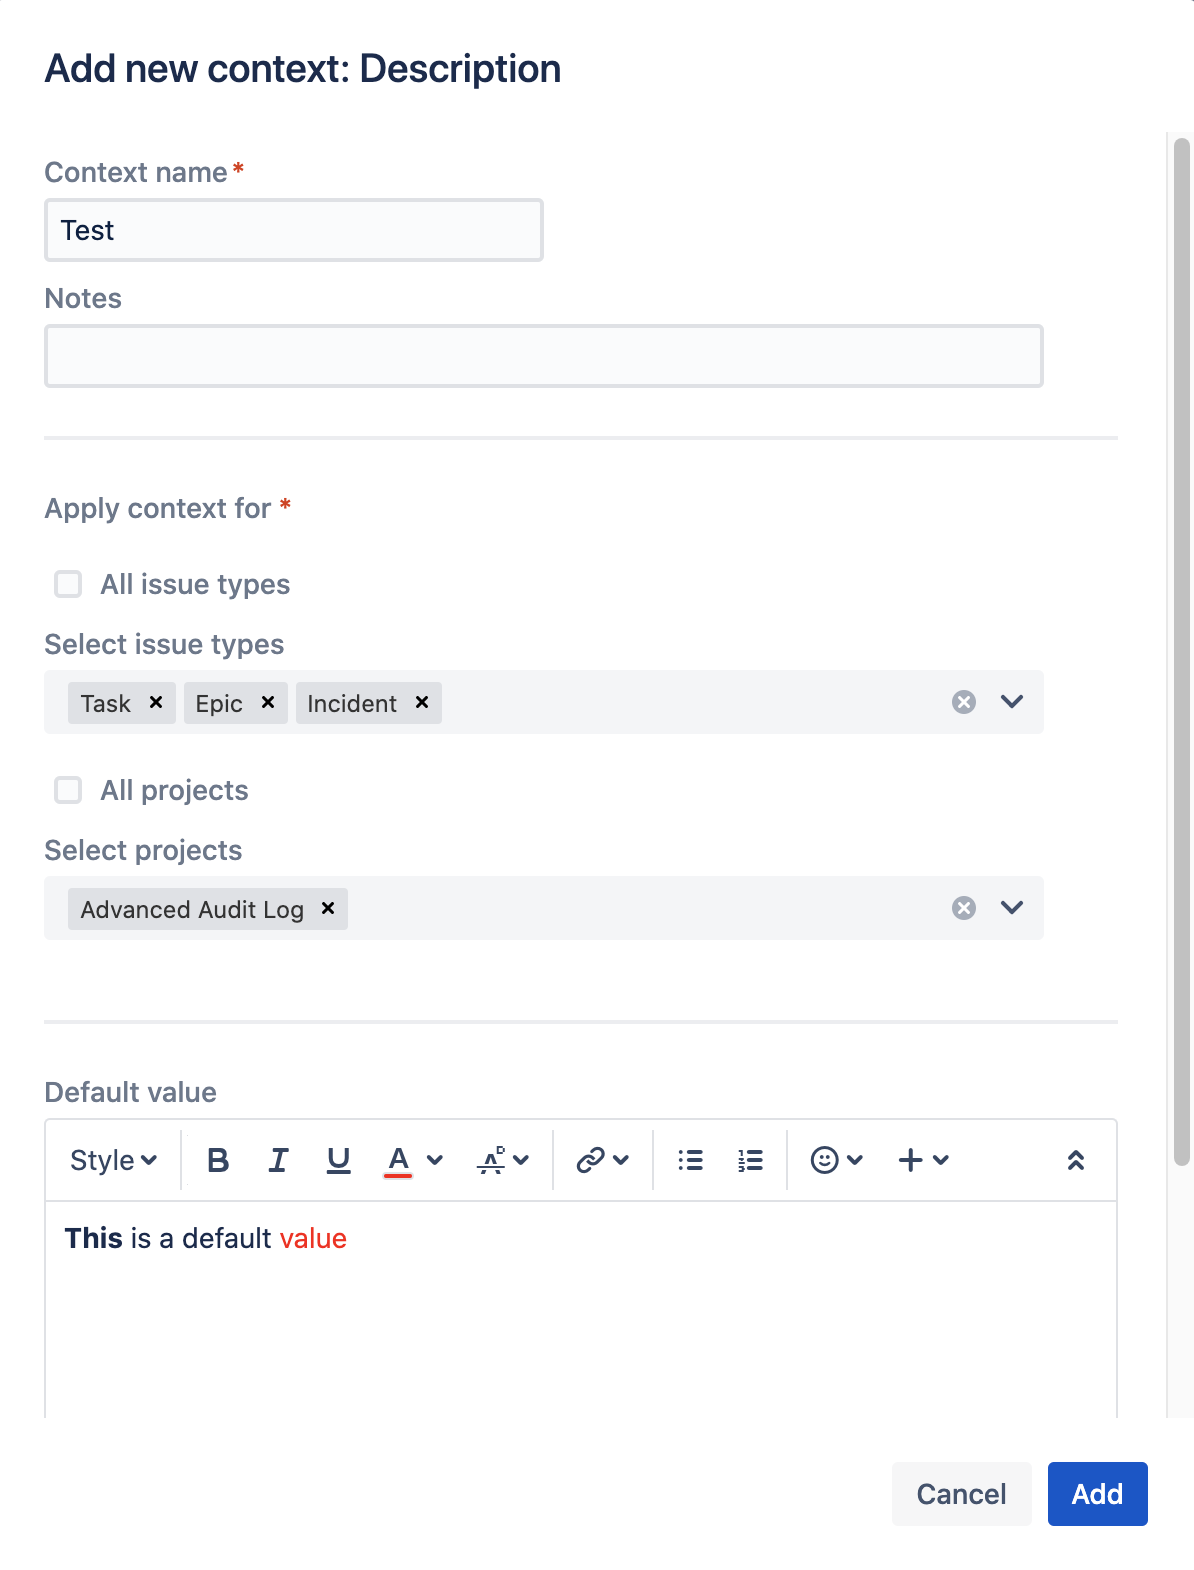Toggle bold formatting in editor toolbar
Screen dimensions: 1194x1570
[218, 1160]
